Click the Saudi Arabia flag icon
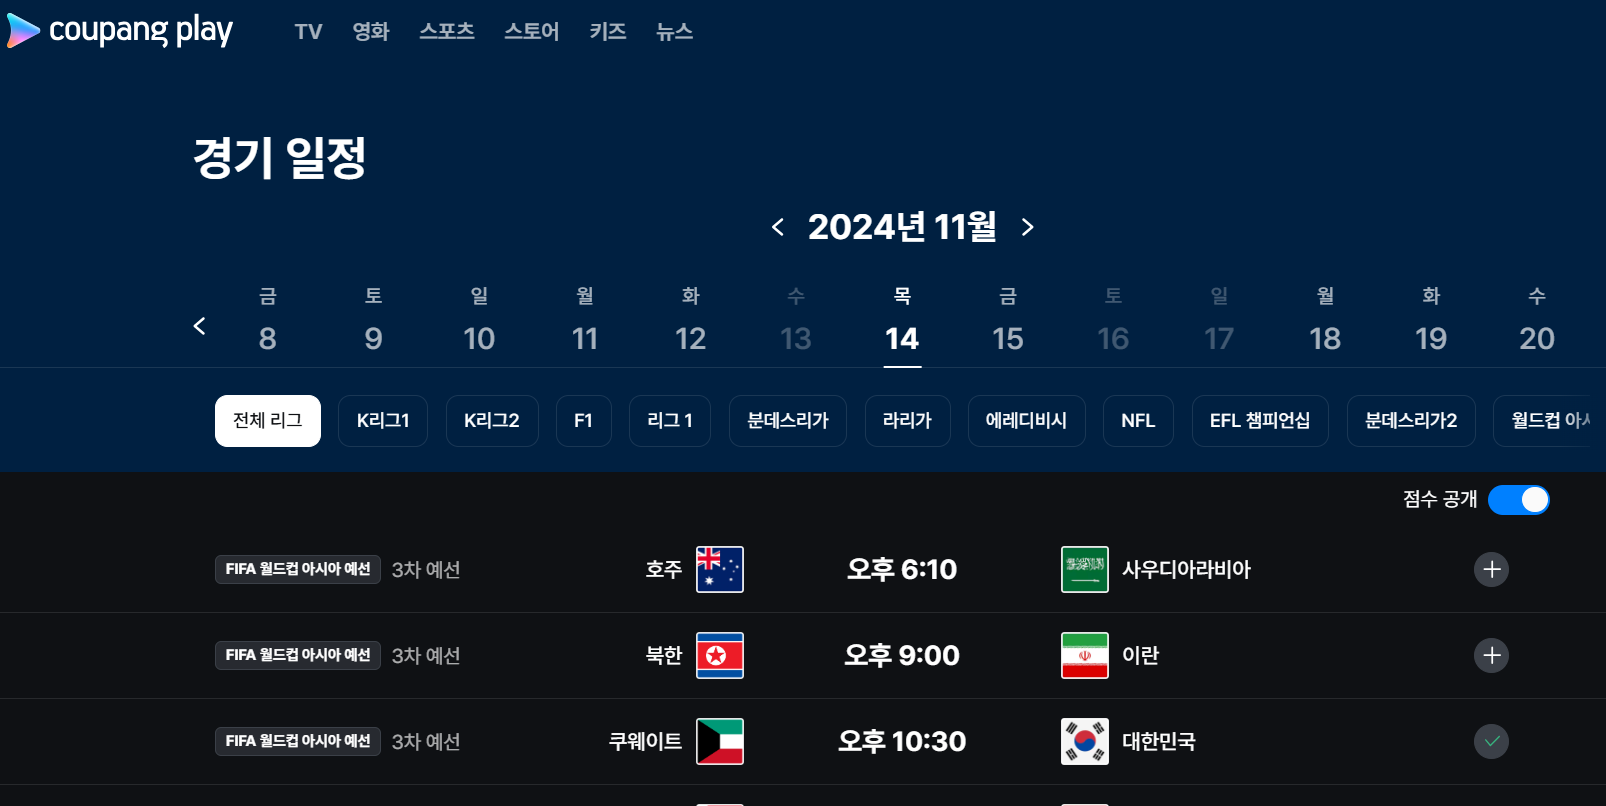Image resolution: width=1606 pixels, height=806 pixels. point(1085,569)
